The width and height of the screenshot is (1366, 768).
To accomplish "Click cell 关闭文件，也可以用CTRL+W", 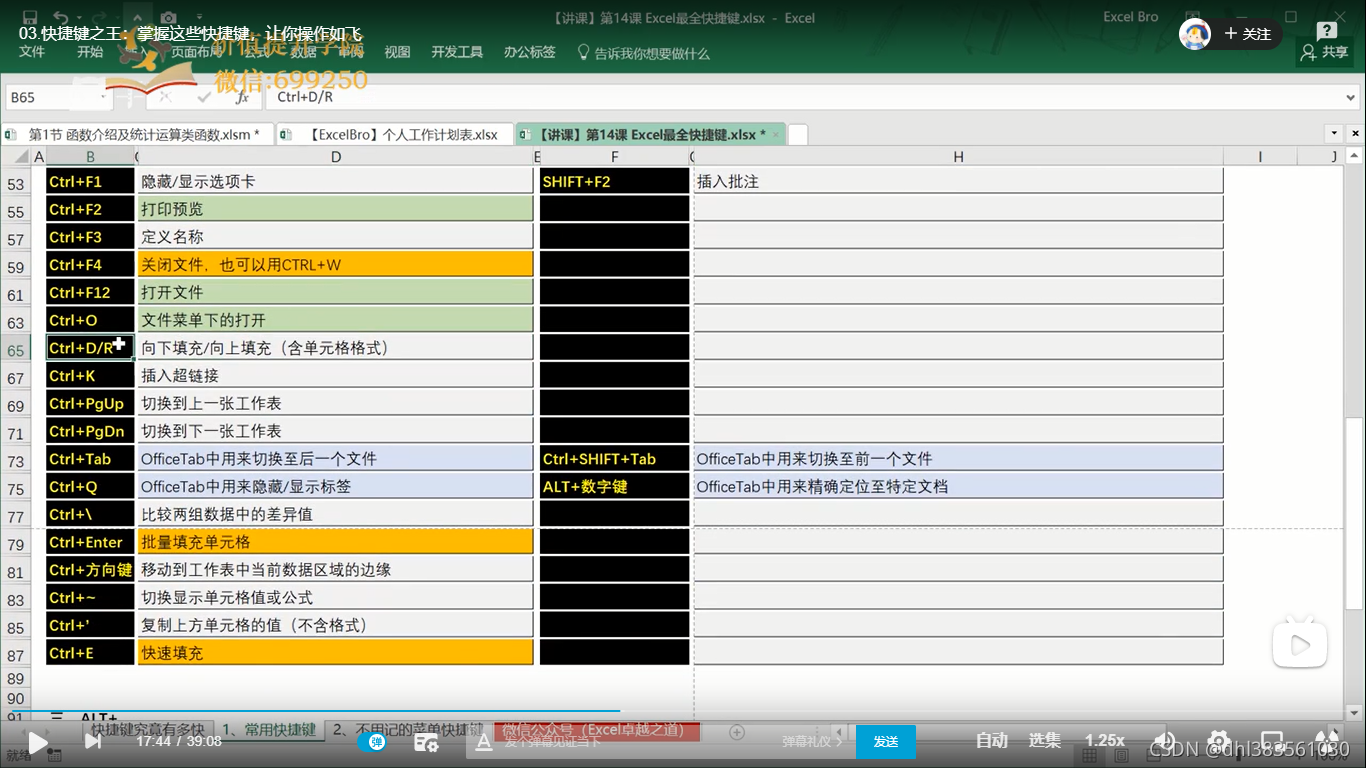I will click(x=336, y=265).
